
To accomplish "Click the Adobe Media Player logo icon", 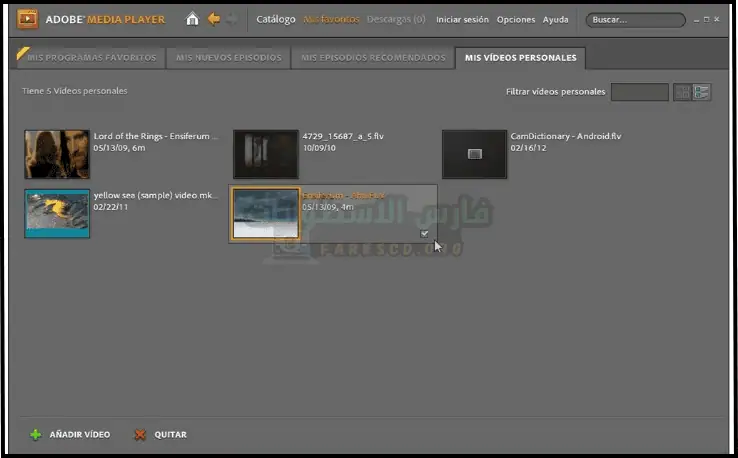I will (x=29, y=19).
